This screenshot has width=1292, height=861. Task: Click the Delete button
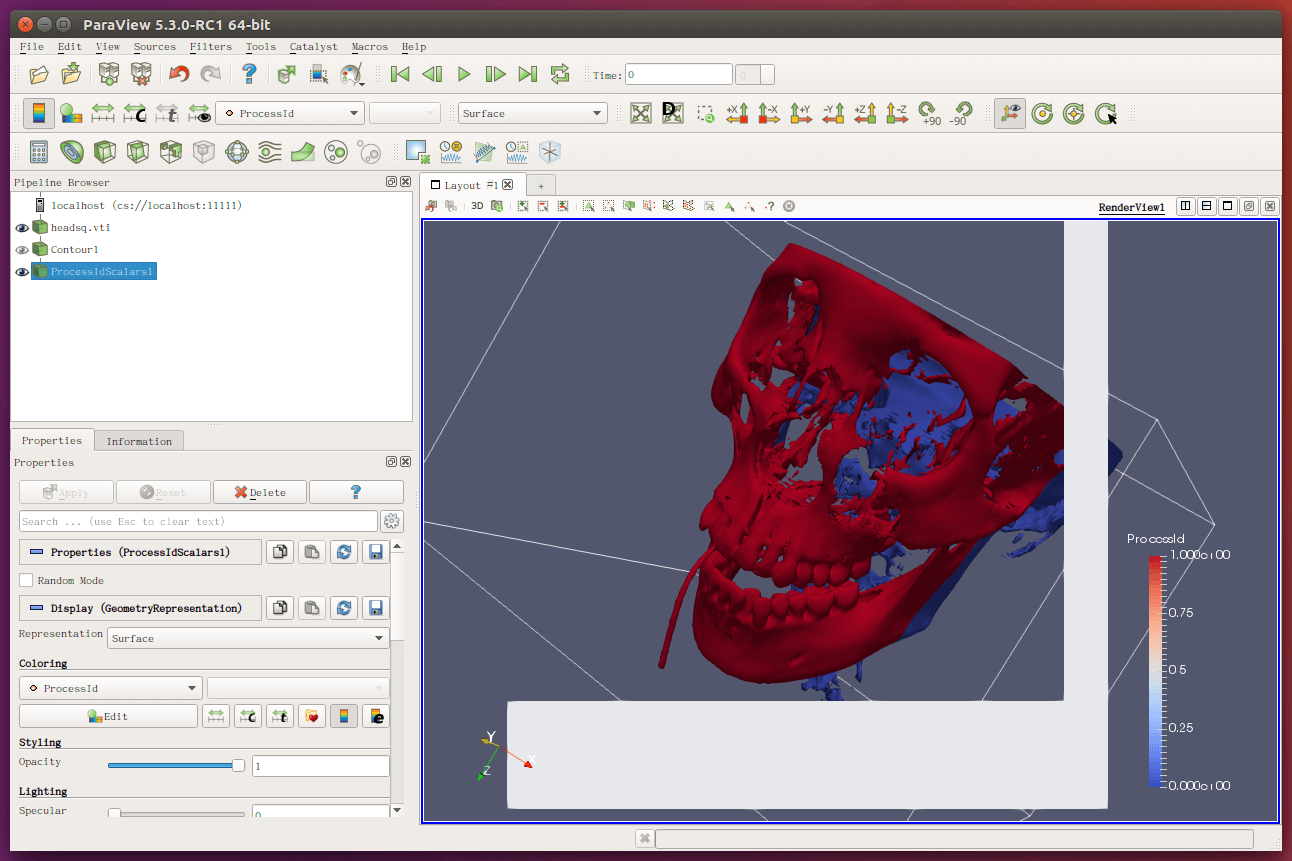coord(260,492)
